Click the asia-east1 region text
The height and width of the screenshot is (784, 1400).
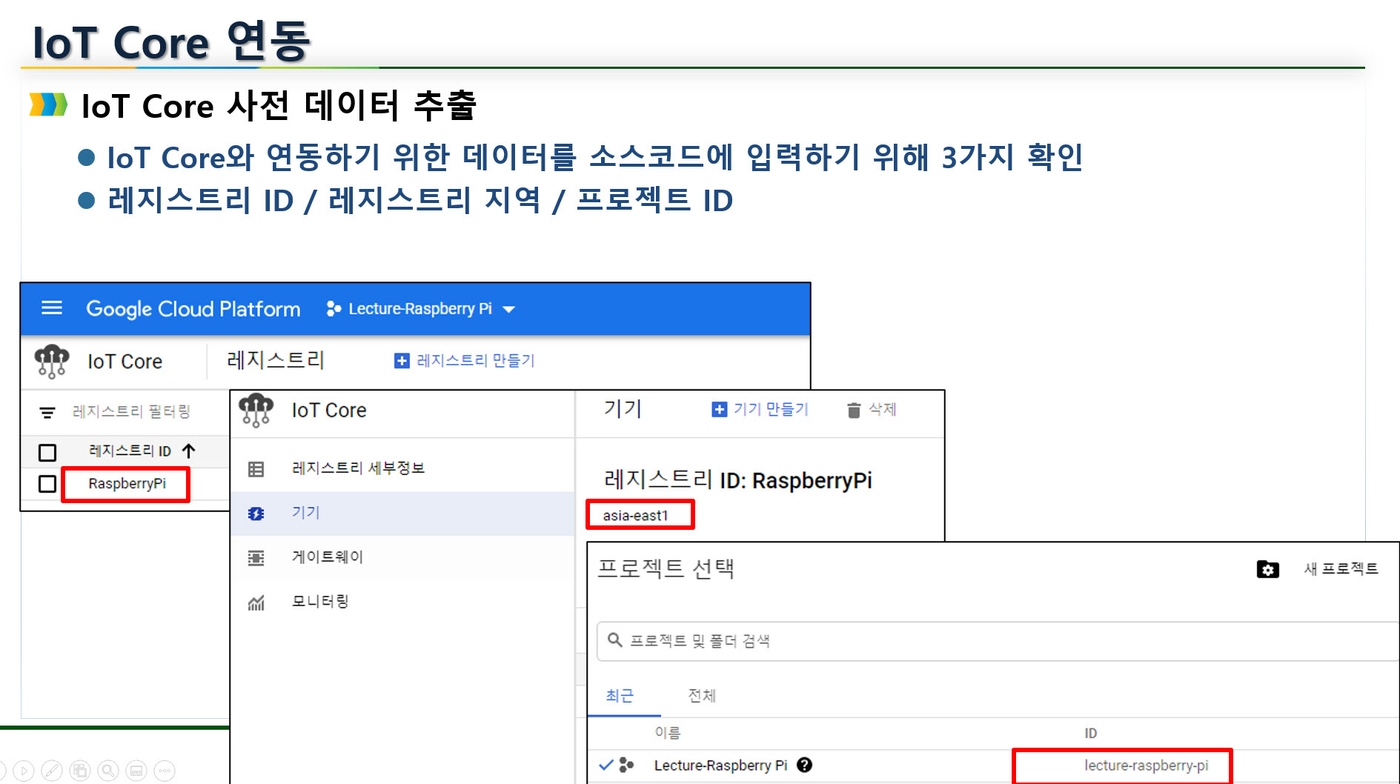[634, 516]
